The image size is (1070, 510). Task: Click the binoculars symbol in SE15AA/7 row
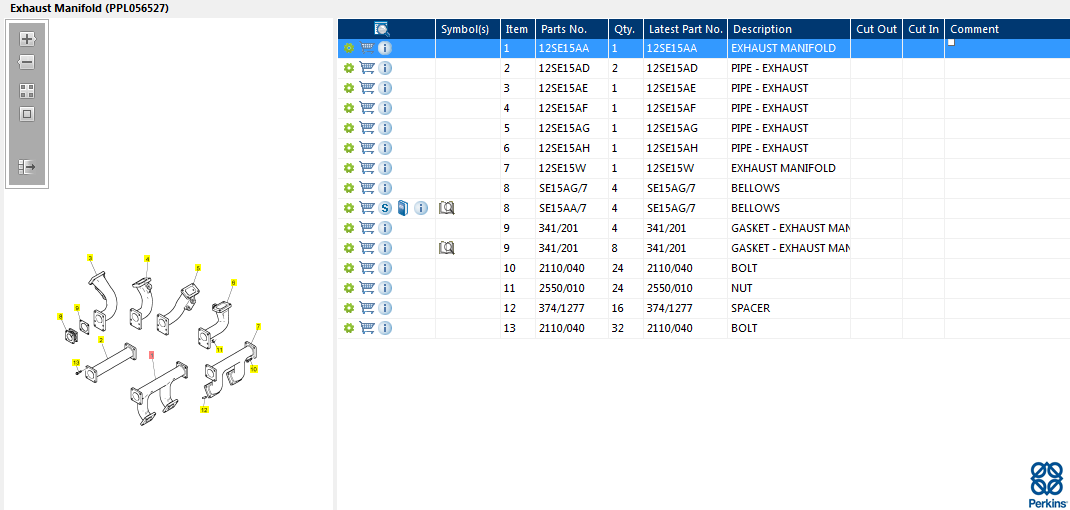(x=447, y=208)
